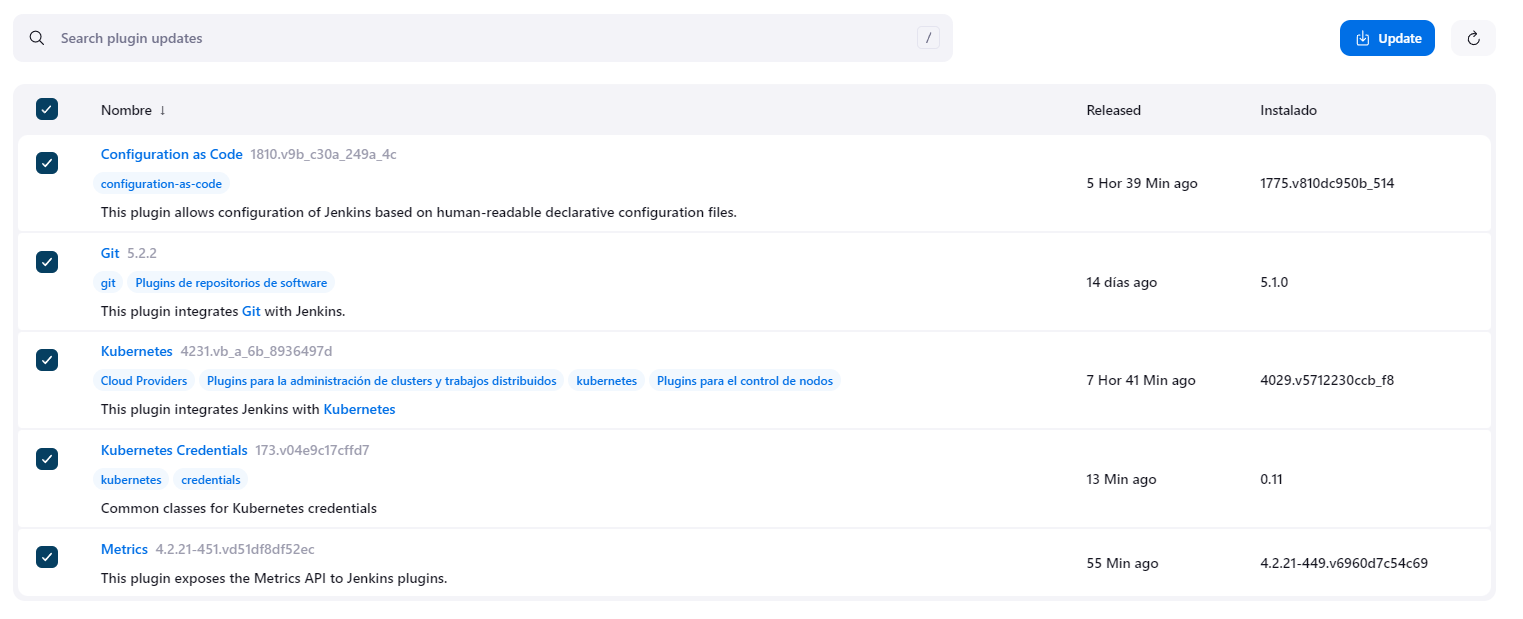Select the kubernetes tag in Kubernetes row
Image resolution: width=1523 pixels, height=619 pixels.
point(607,381)
